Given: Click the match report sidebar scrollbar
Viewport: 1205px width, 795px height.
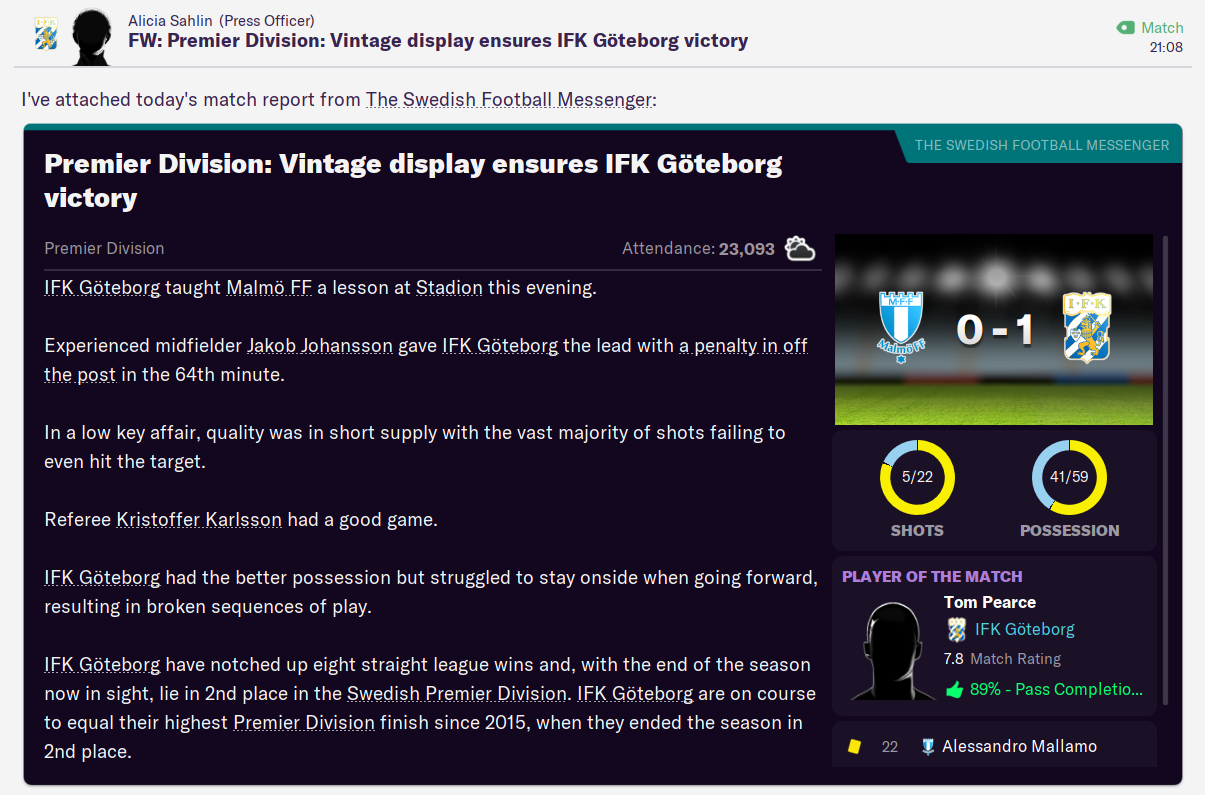Looking at the screenshot, I should pyautogui.click(x=1165, y=500).
